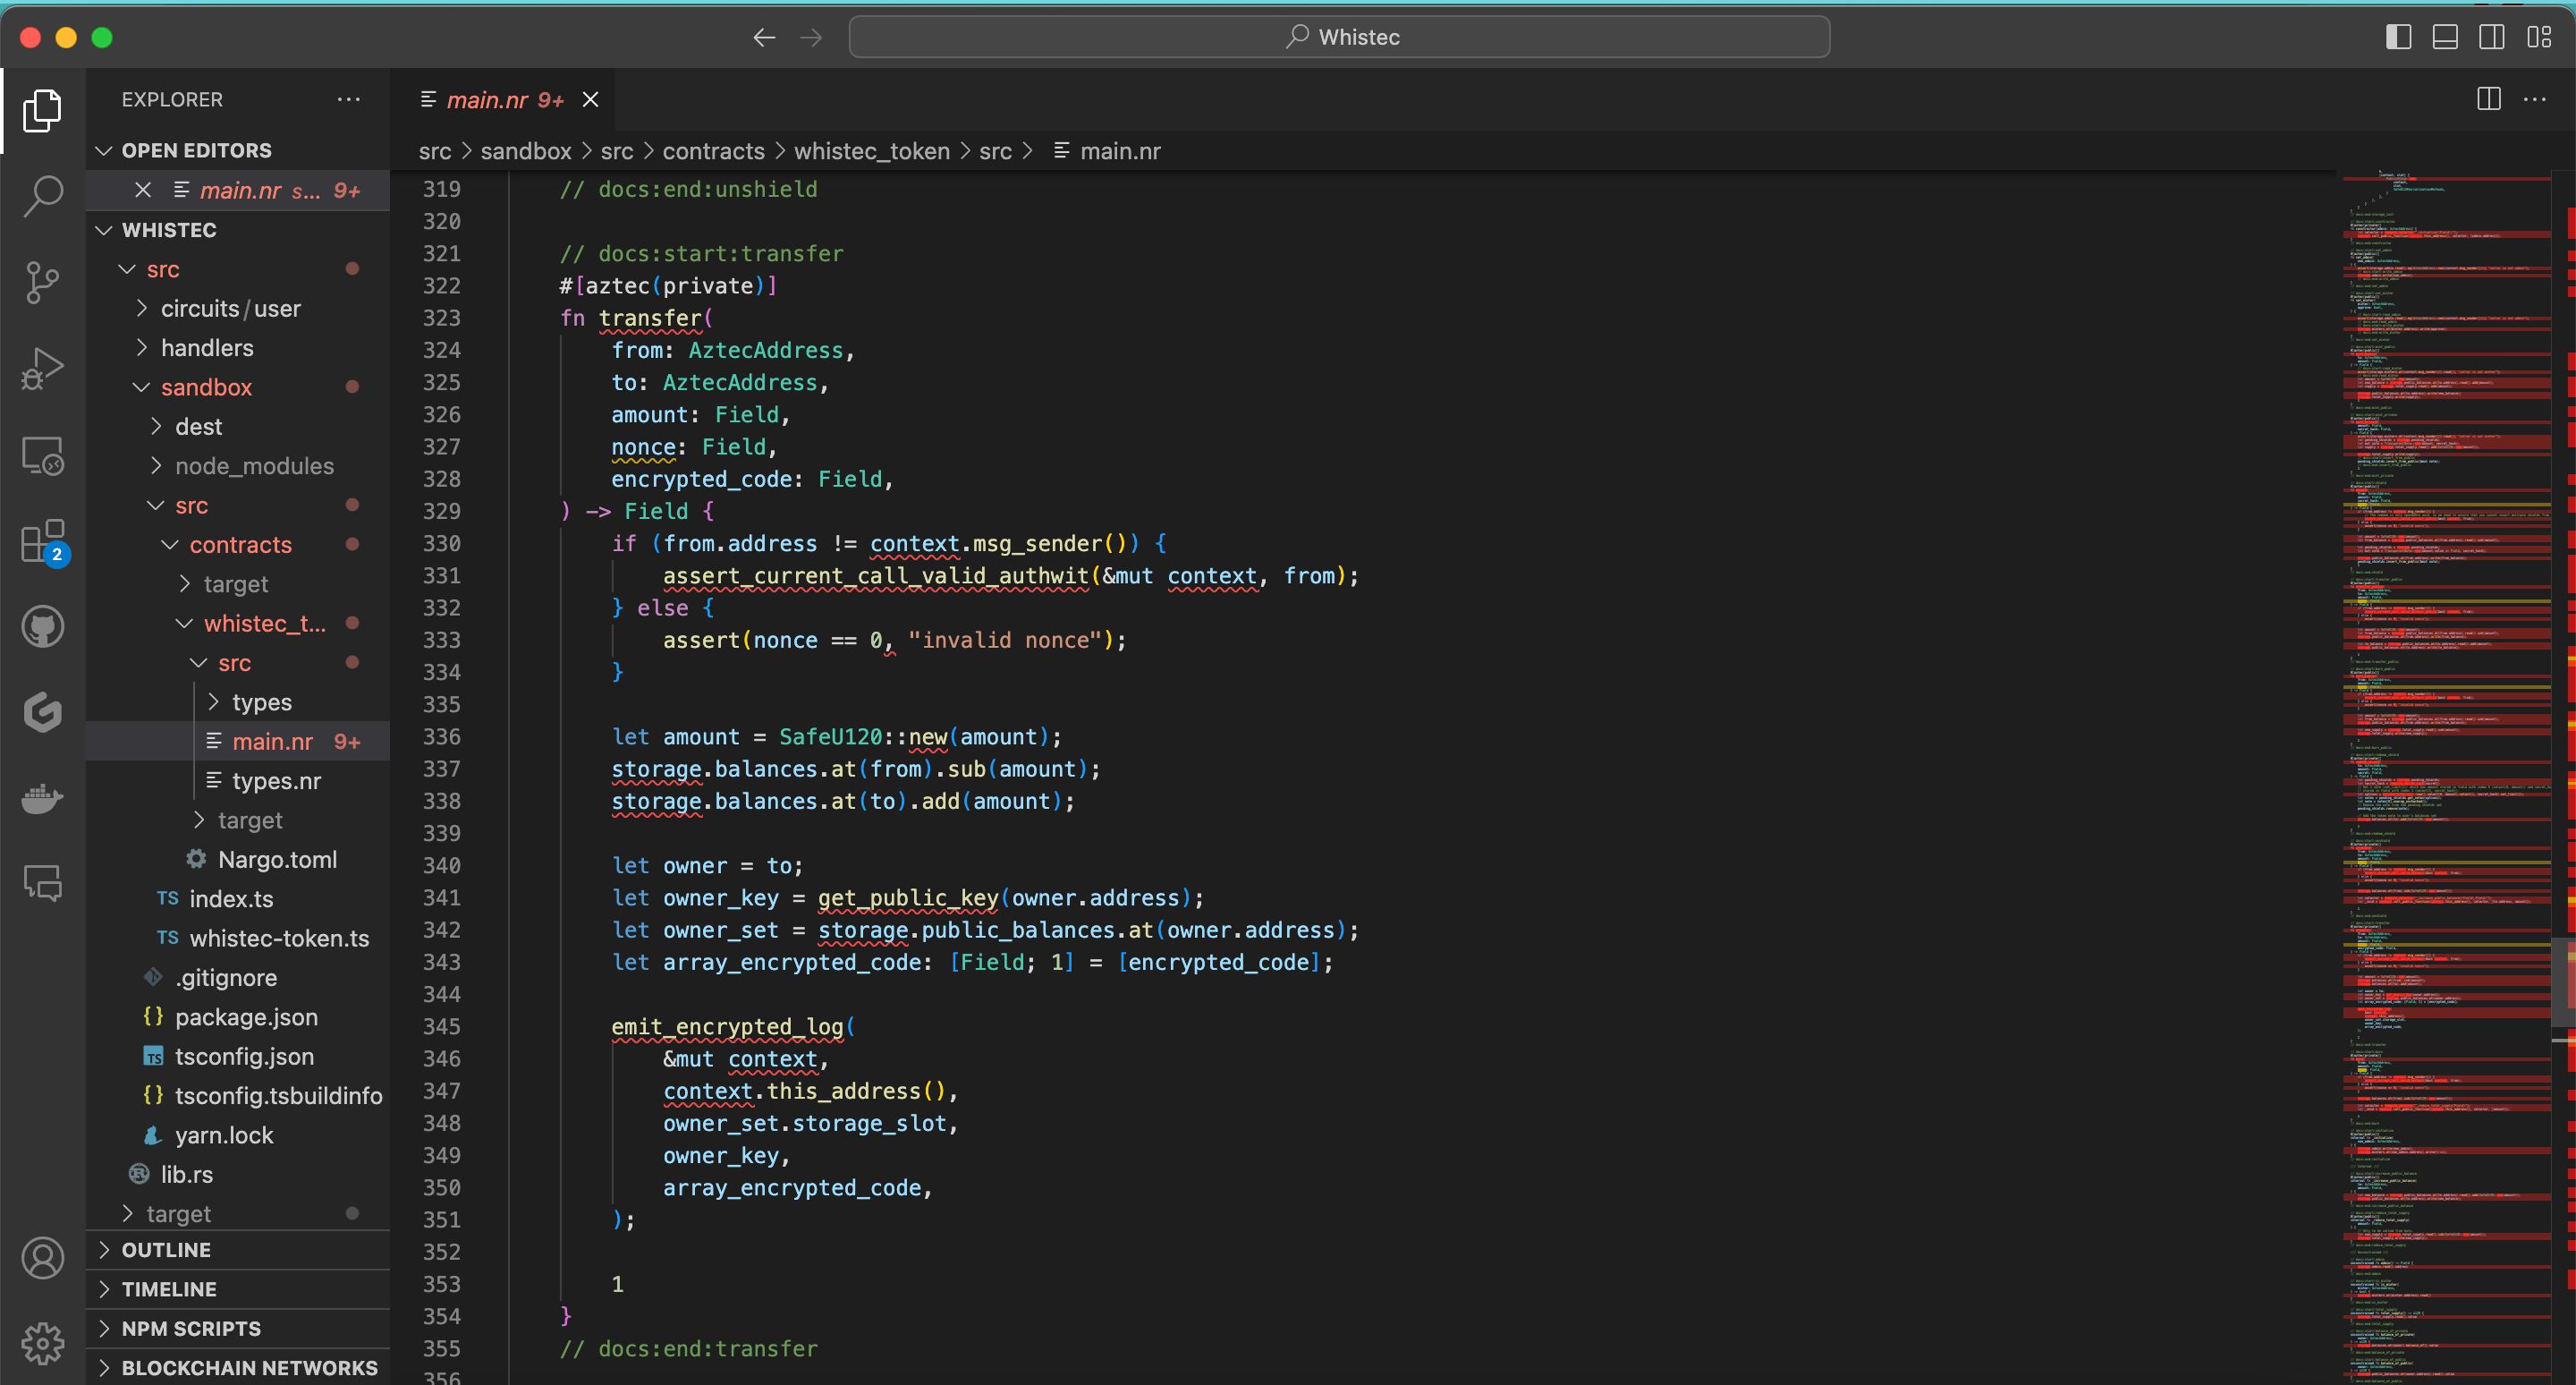Image resolution: width=2576 pixels, height=1385 pixels.
Task: Expand the target folder under sandbox src contracts
Action: pos(238,584)
